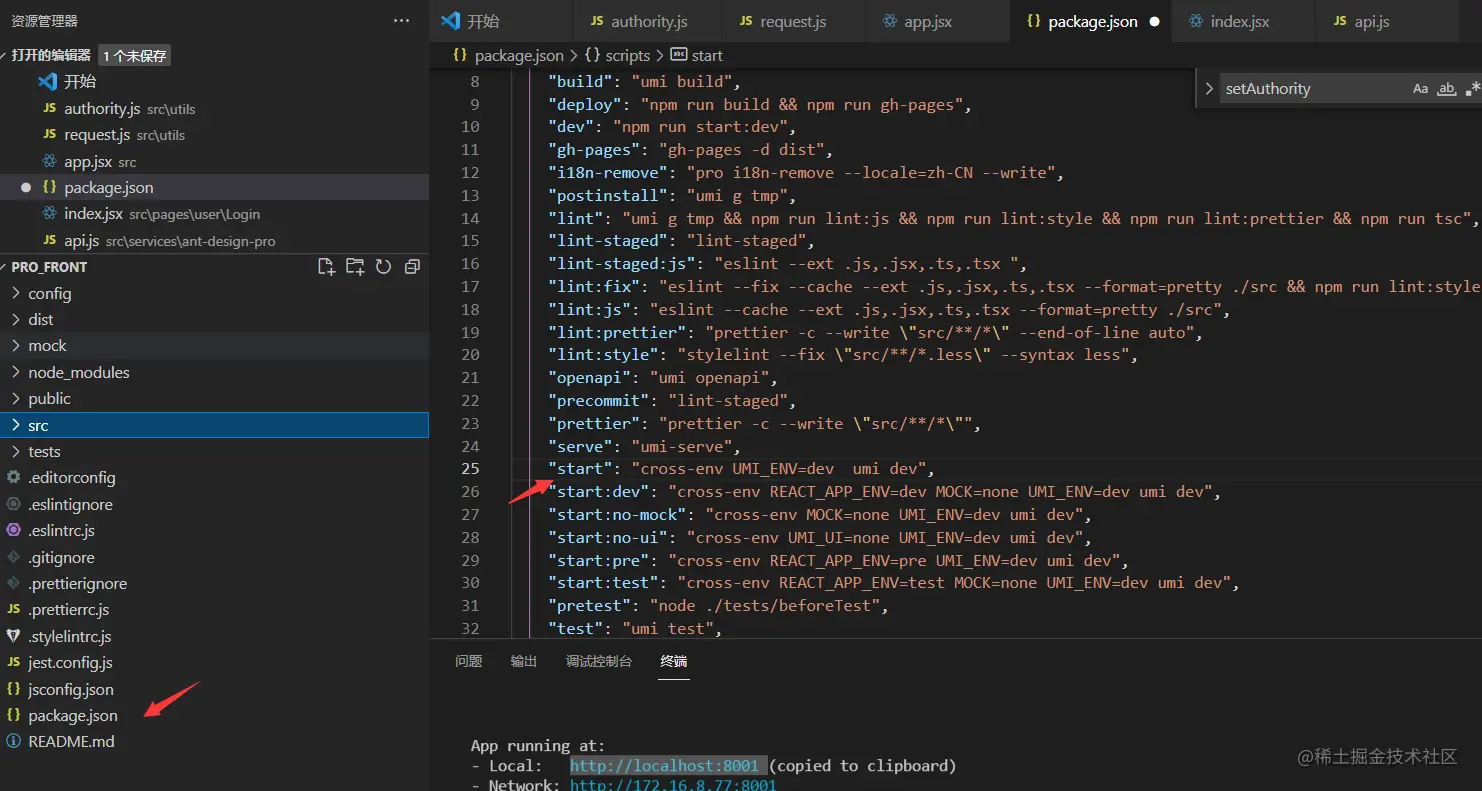Screen dimensions: 1482x791
Task: Select the 终端 terminal panel tab
Action: point(674,661)
